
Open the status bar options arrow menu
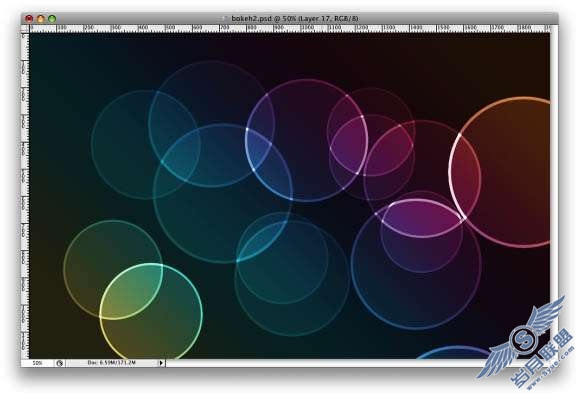161,363
